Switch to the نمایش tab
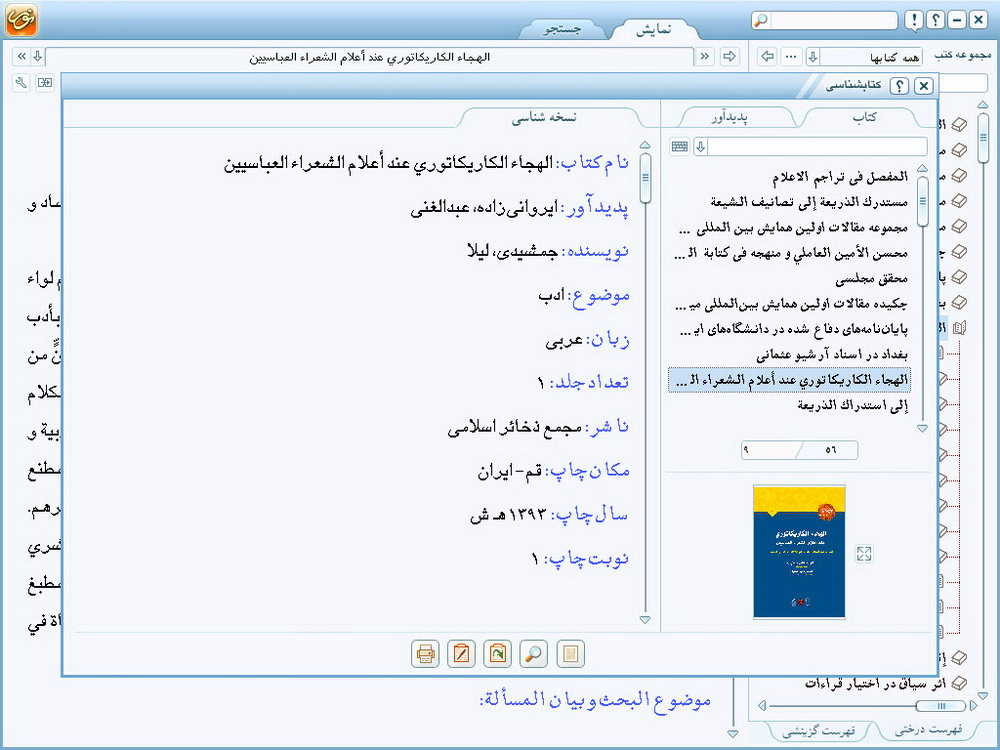The image size is (1000, 750). pos(654,29)
